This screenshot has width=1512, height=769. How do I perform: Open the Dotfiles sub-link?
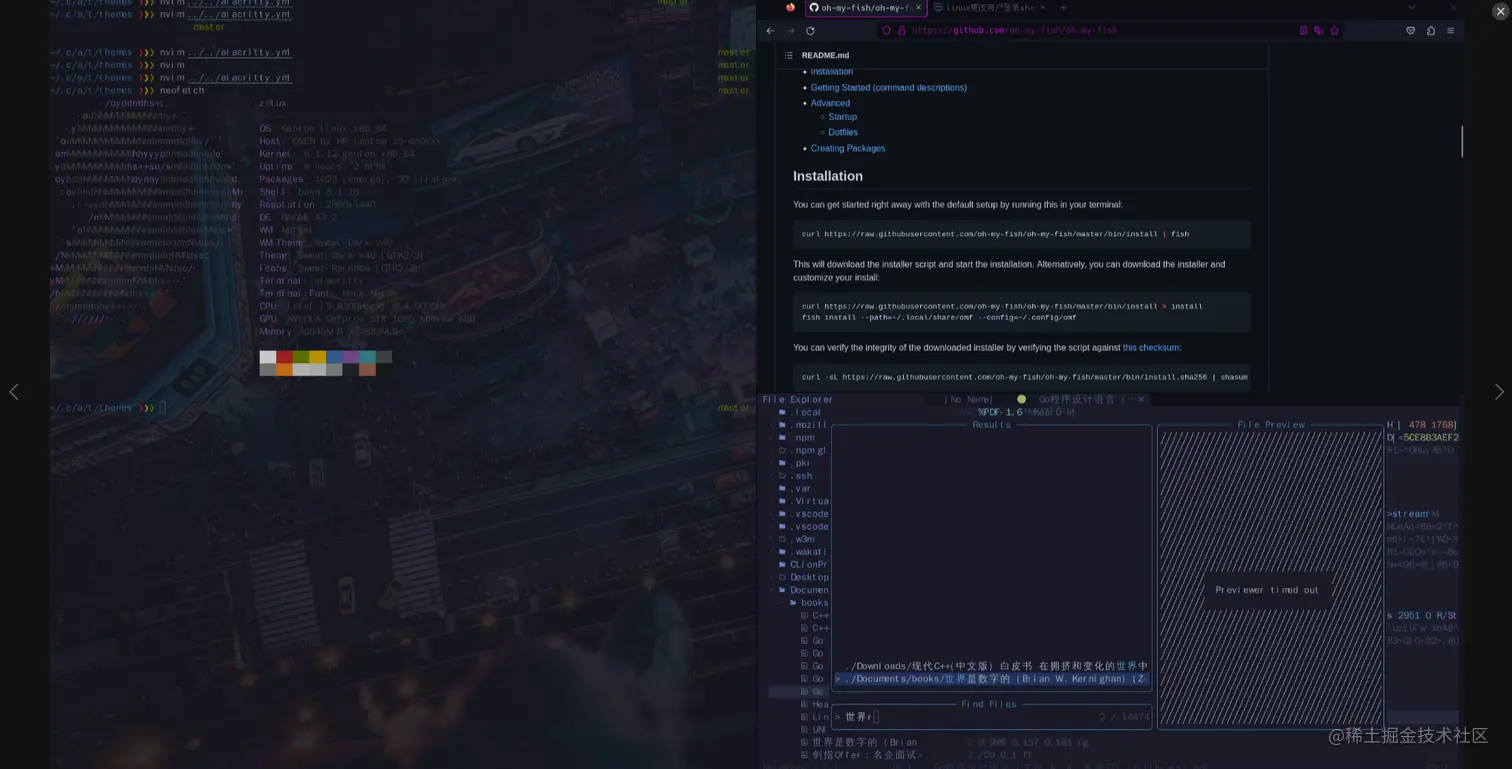[x=843, y=132]
